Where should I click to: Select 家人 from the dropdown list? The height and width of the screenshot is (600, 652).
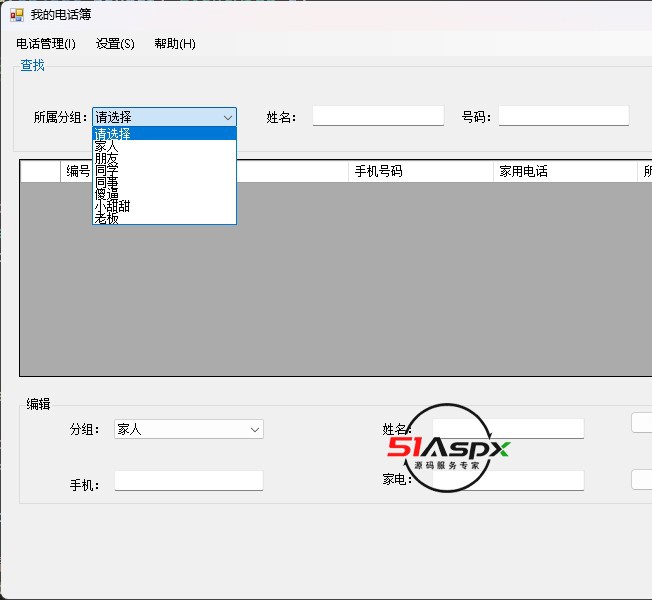164,146
